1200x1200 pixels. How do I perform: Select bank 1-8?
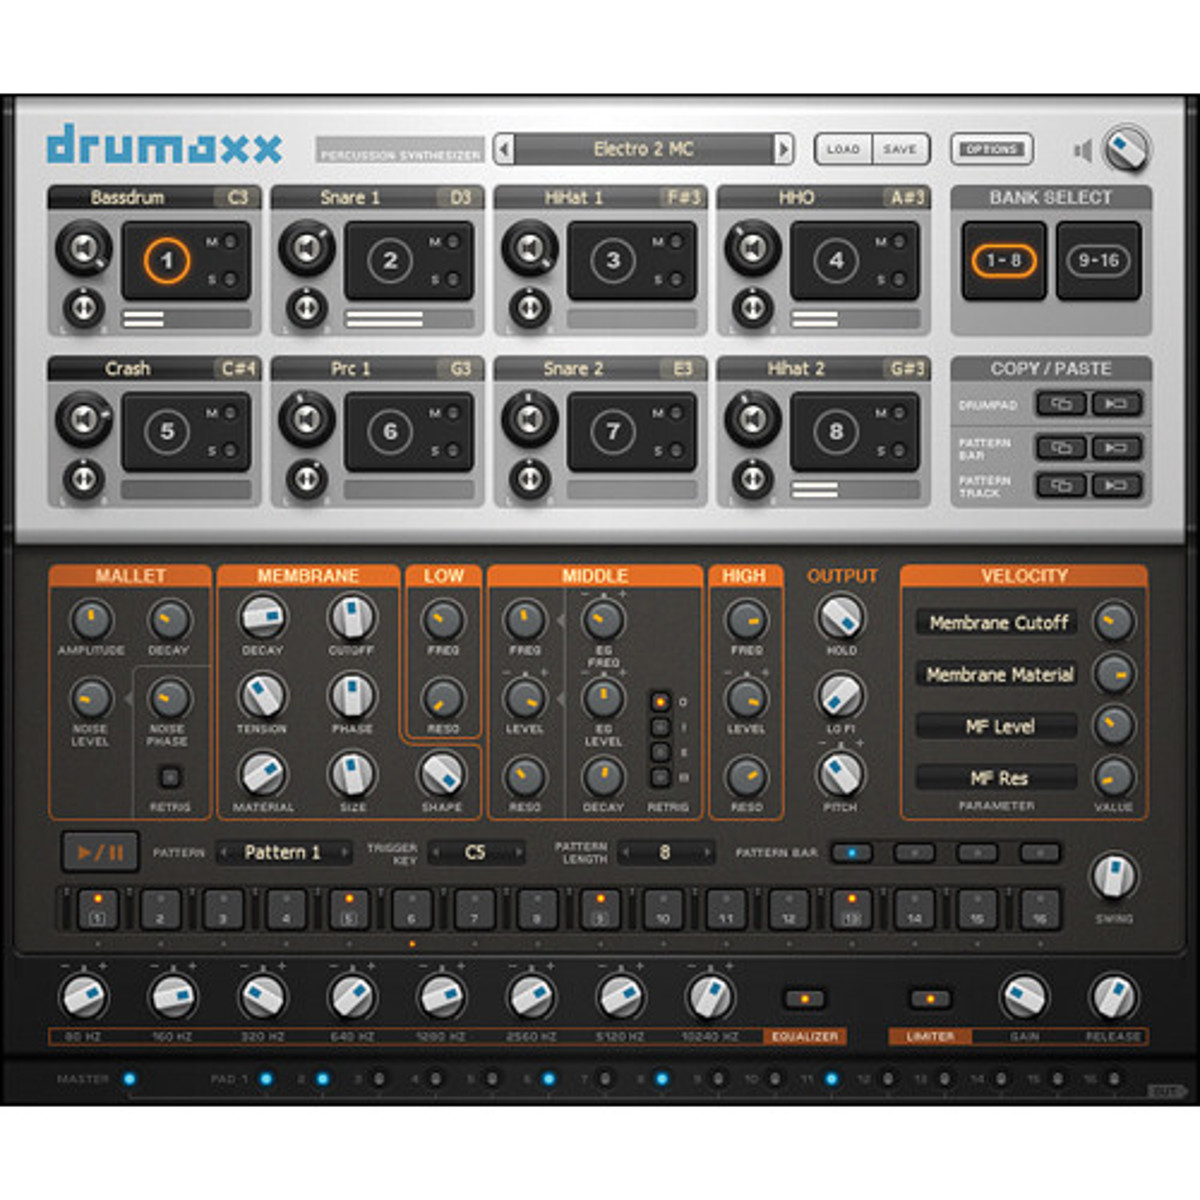pyautogui.click(x=1004, y=261)
